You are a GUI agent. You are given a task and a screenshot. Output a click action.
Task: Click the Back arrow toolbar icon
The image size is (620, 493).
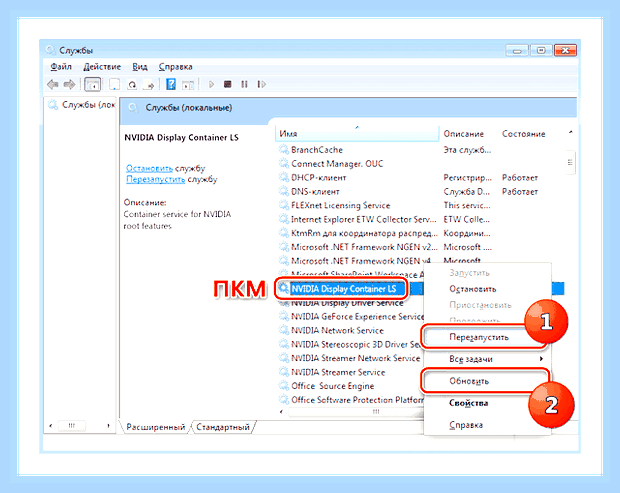click(53, 84)
